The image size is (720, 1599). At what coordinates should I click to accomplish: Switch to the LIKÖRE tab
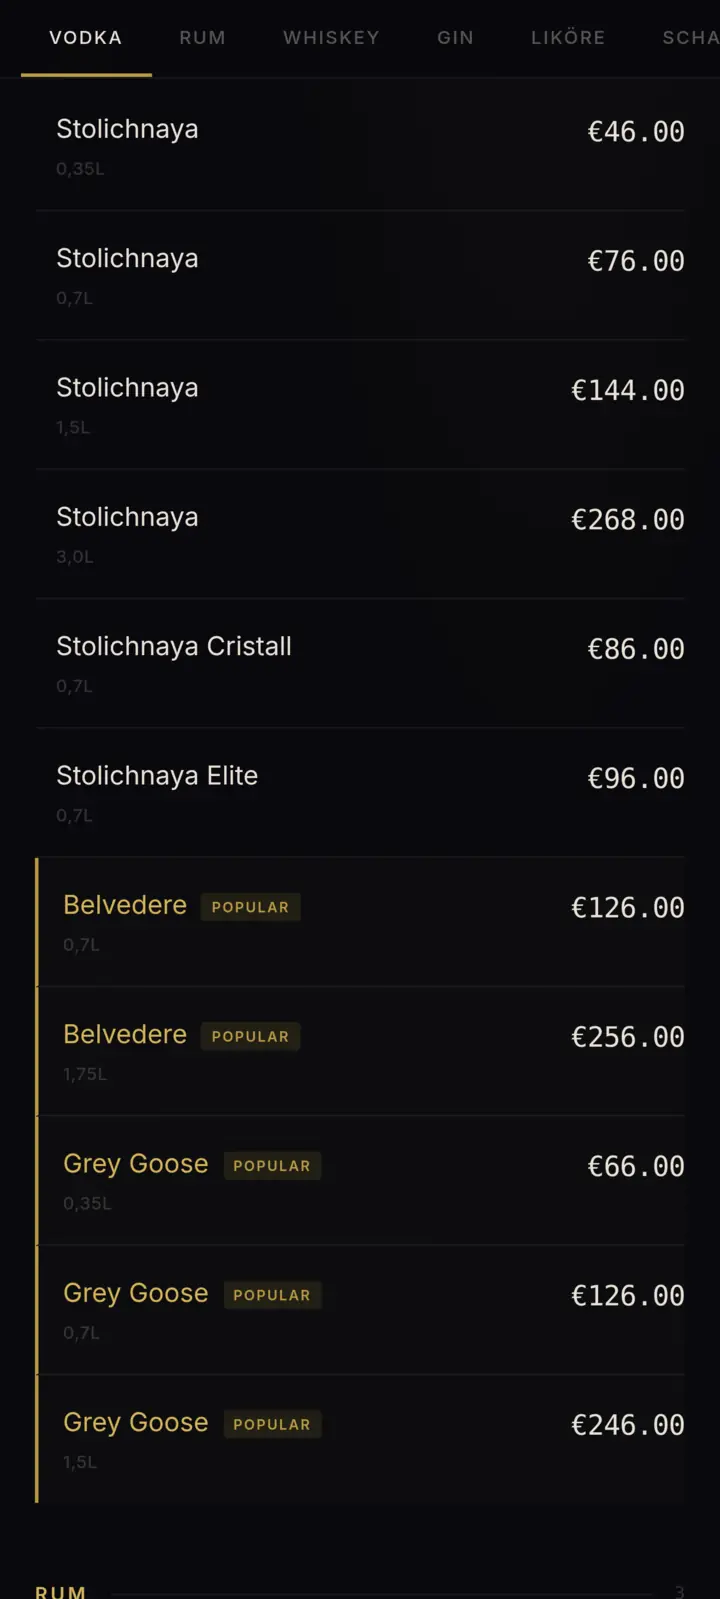point(567,37)
